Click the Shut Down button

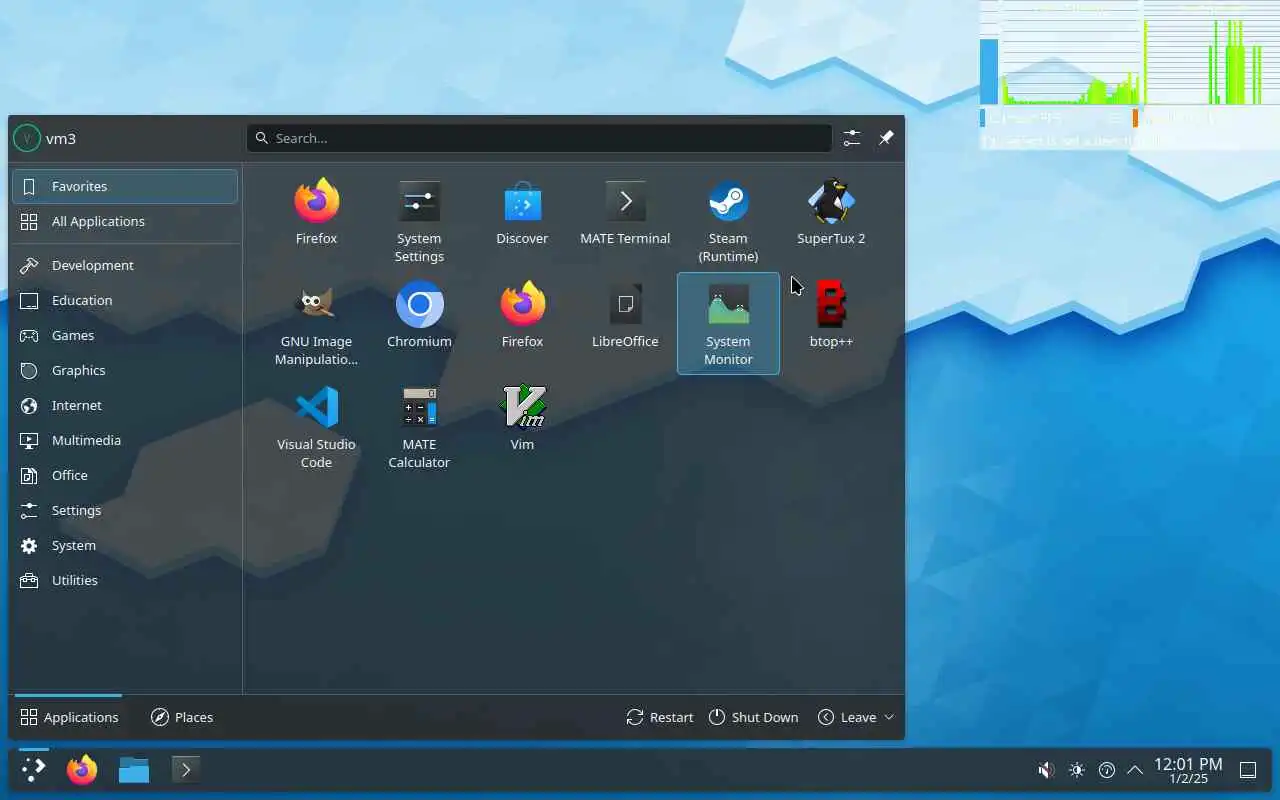pyautogui.click(x=753, y=717)
